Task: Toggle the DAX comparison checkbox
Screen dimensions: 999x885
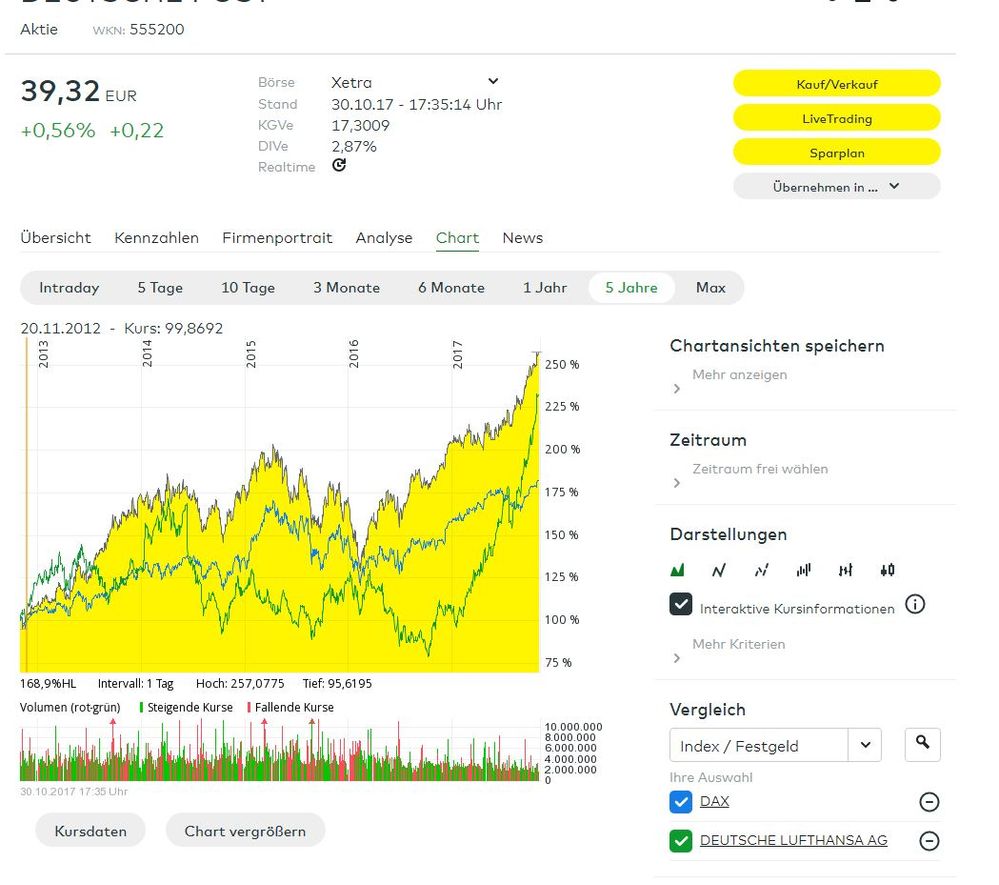Action: [681, 802]
